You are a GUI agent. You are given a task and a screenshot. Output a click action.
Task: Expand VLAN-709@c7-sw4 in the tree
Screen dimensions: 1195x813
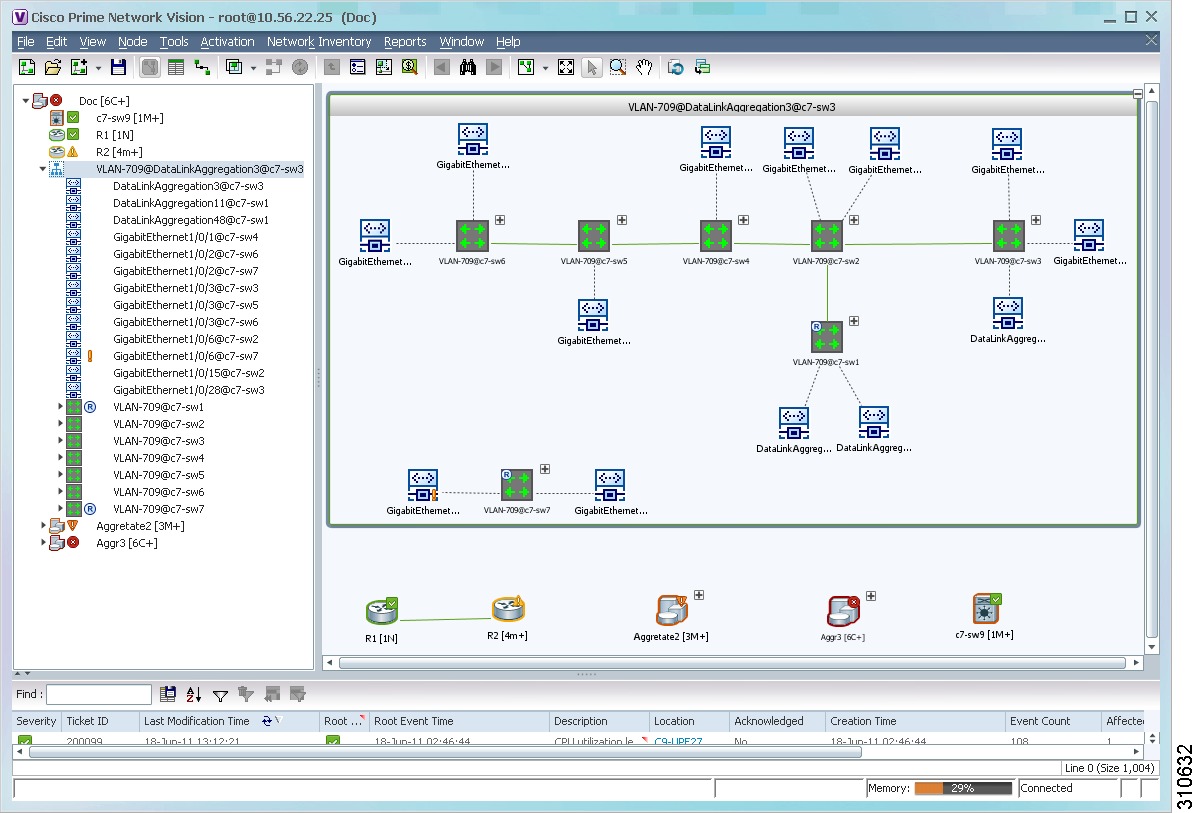60,458
